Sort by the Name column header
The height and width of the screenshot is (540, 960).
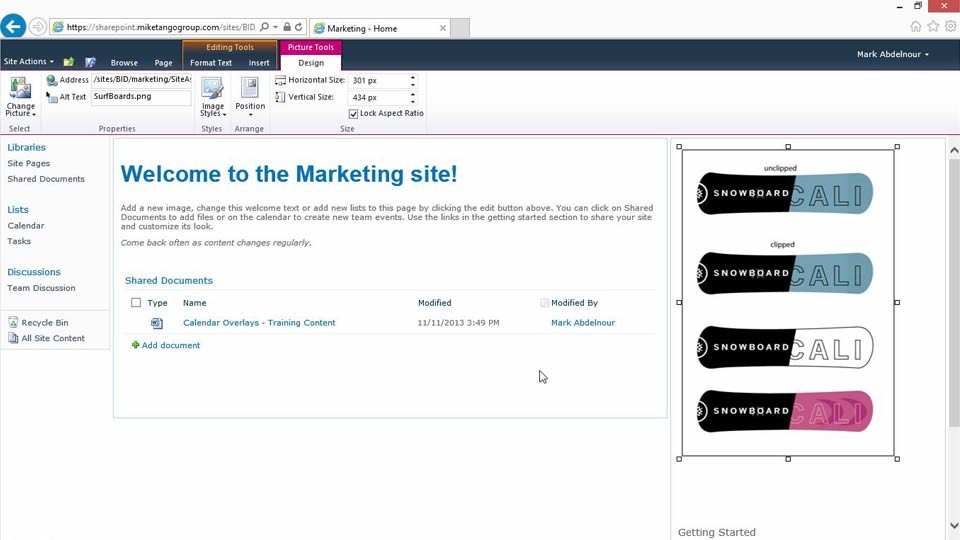click(195, 302)
